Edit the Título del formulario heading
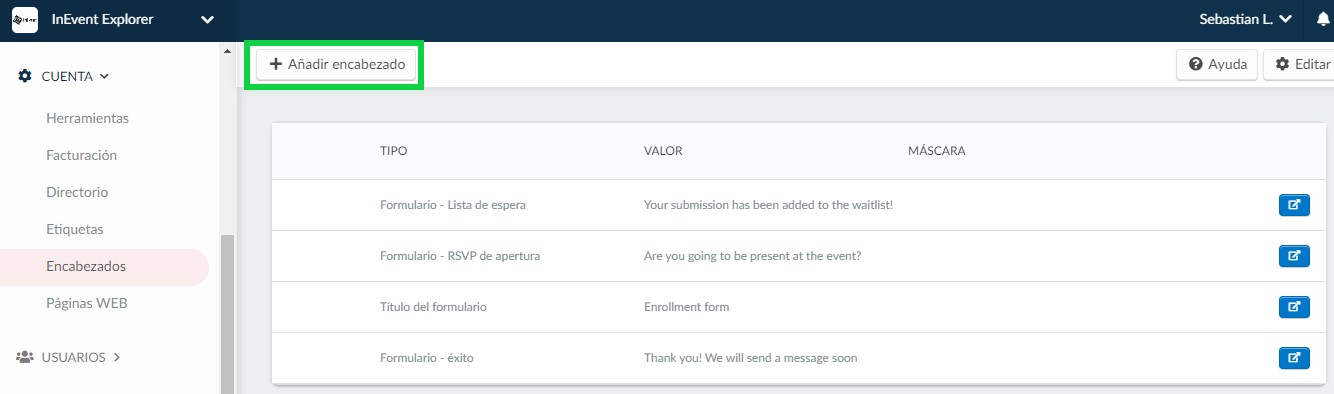The height and width of the screenshot is (394, 1334). [1294, 307]
